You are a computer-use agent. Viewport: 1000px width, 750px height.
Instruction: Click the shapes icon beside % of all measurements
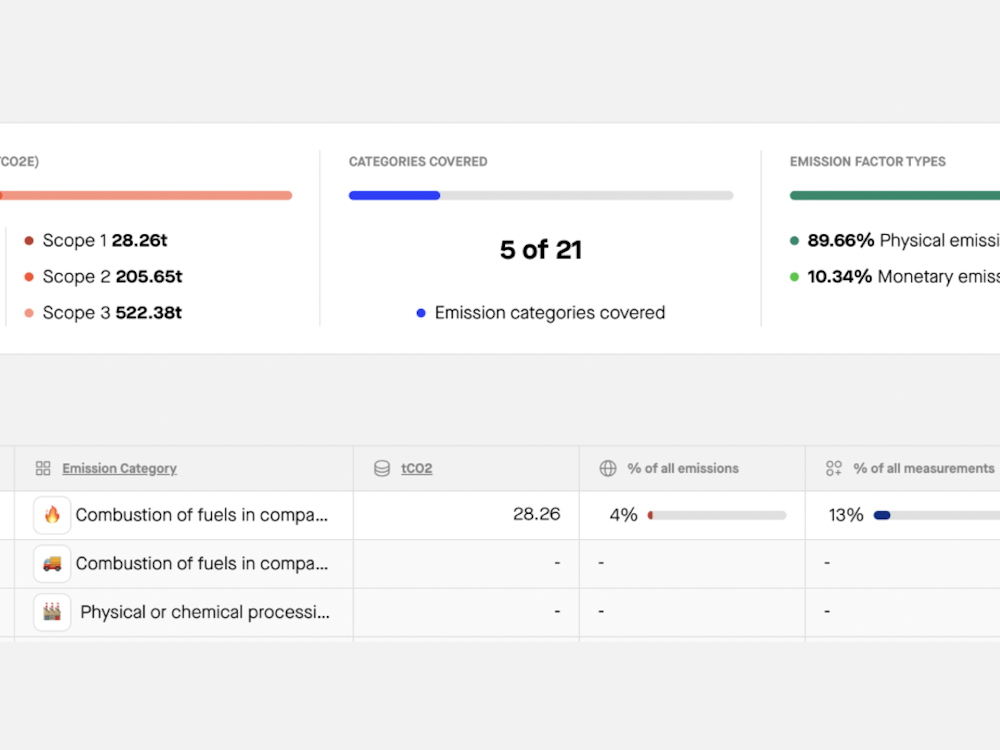coord(833,469)
